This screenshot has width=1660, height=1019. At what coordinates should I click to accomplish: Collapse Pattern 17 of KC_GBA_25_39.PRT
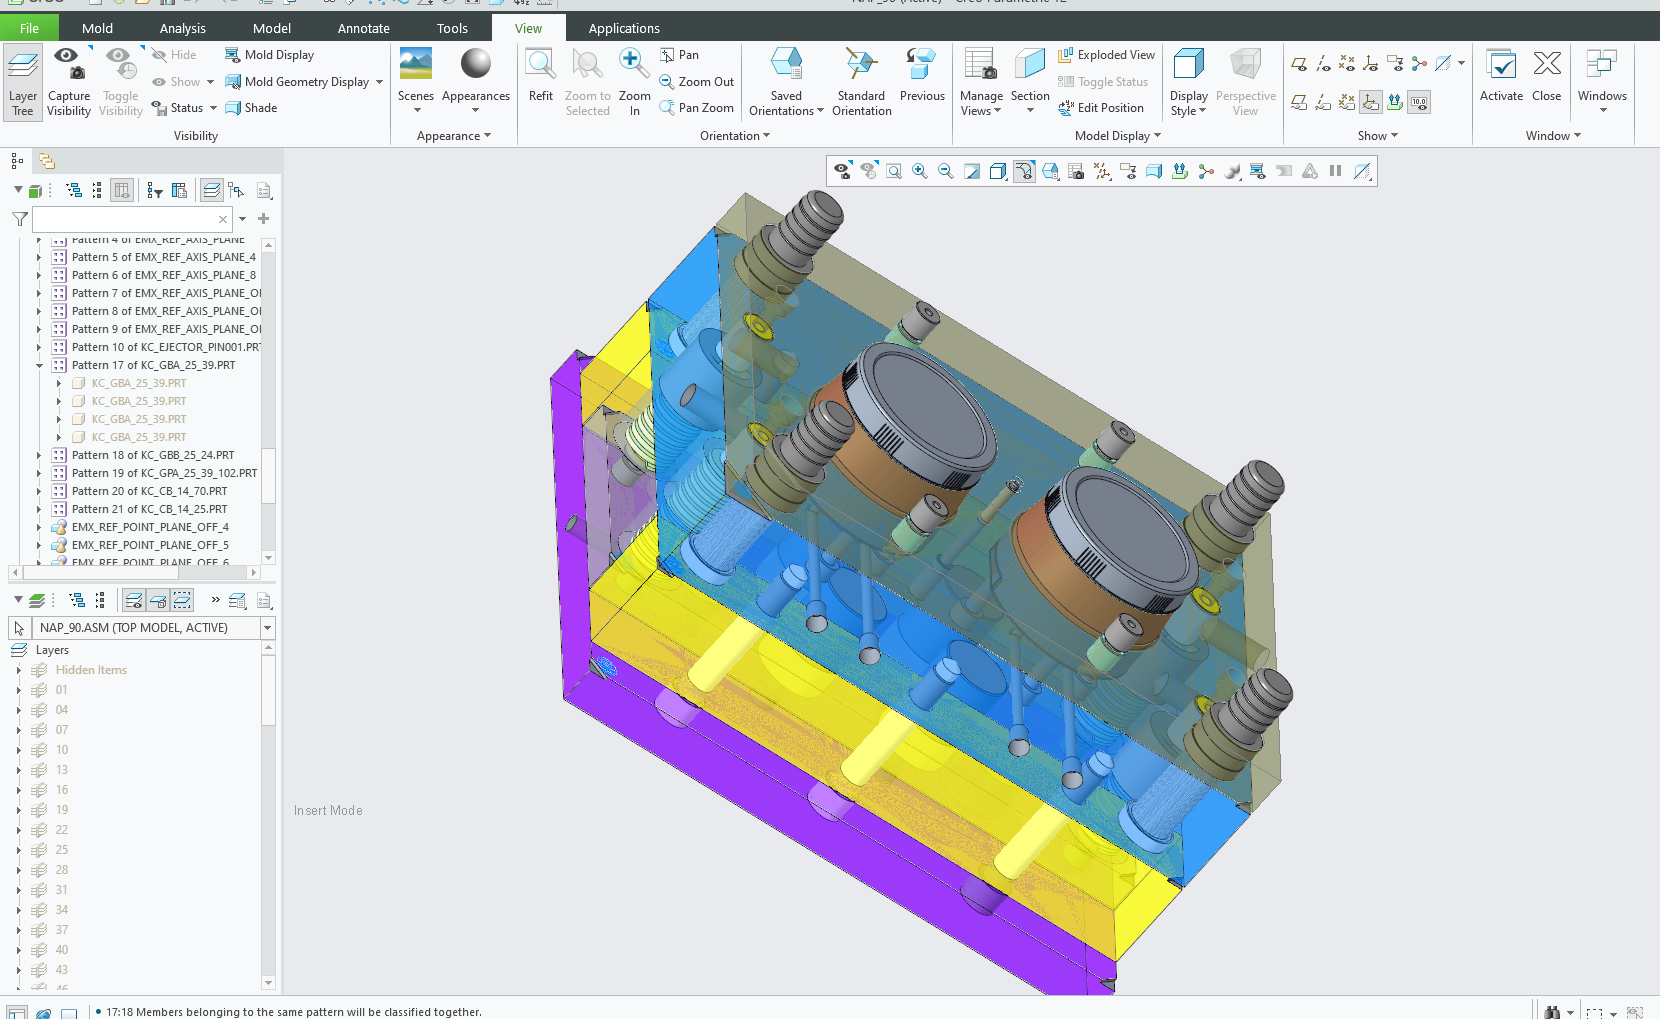[40, 365]
